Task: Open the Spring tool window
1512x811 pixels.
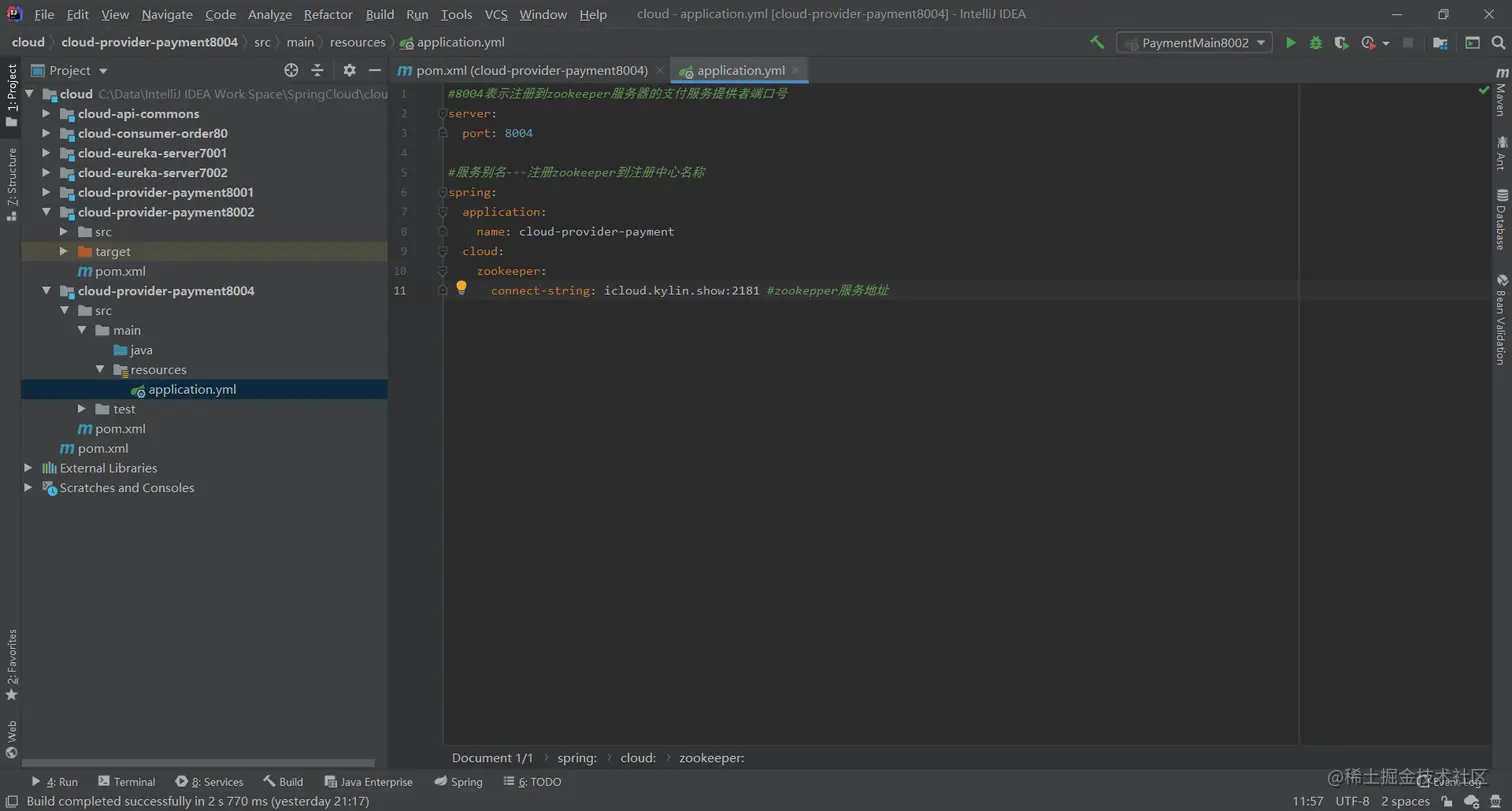Action: (x=459, y=782)
